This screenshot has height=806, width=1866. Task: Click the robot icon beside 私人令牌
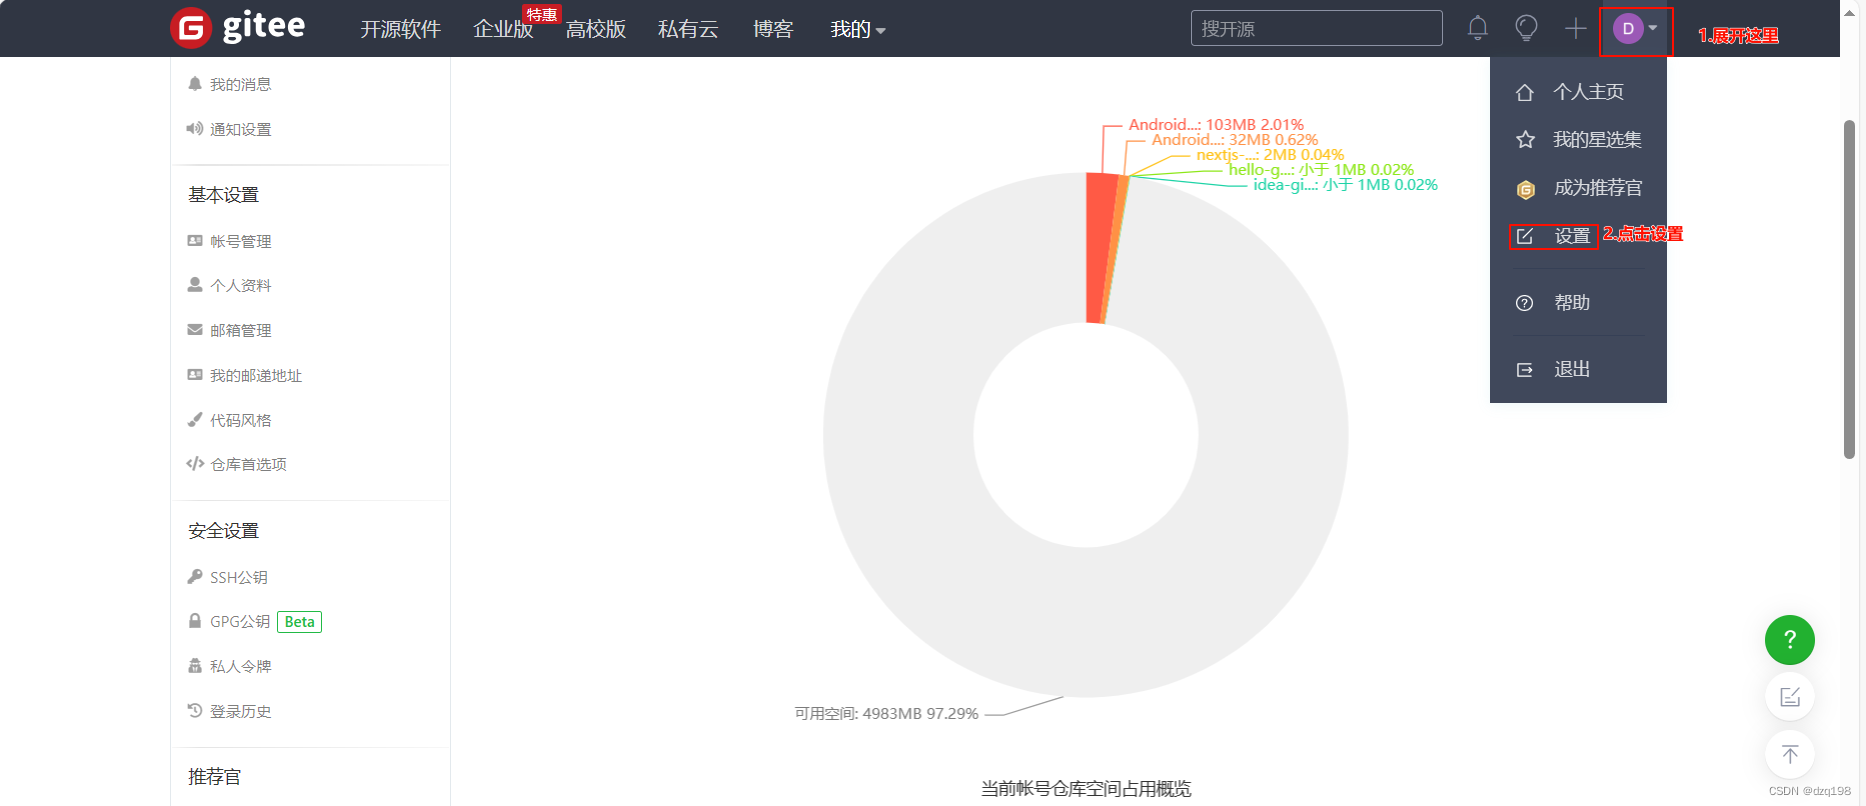pos(195,665)
